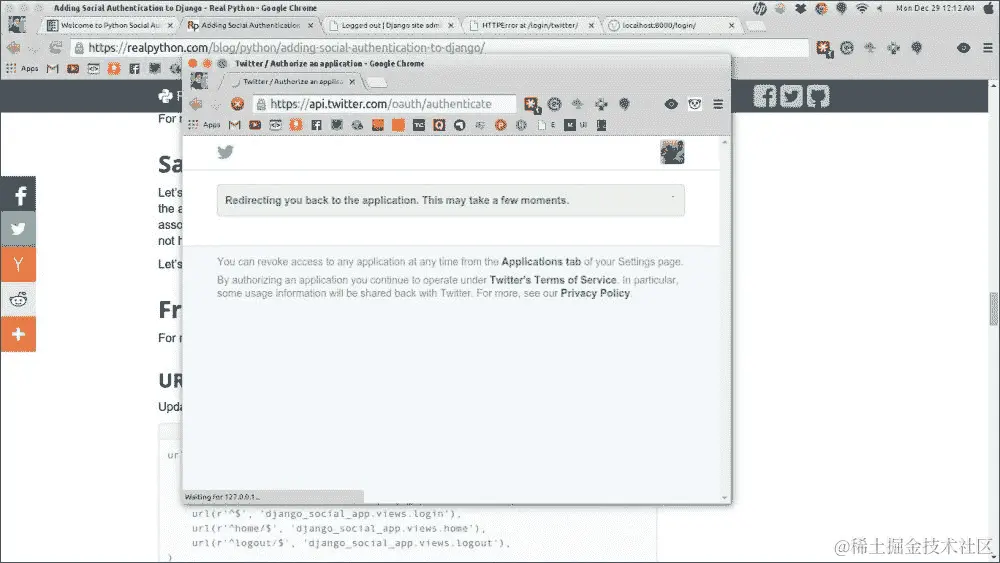
Task: Go back in the Real Python main window
Action: (x=13, y=48)
